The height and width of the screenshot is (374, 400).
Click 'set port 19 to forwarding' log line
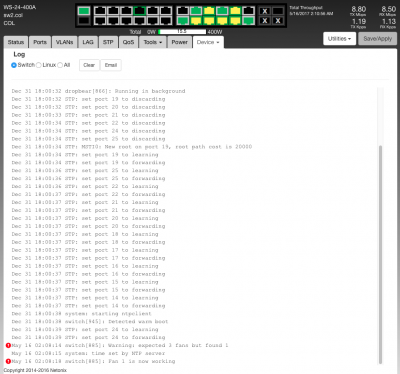click(x=88, y=163)
